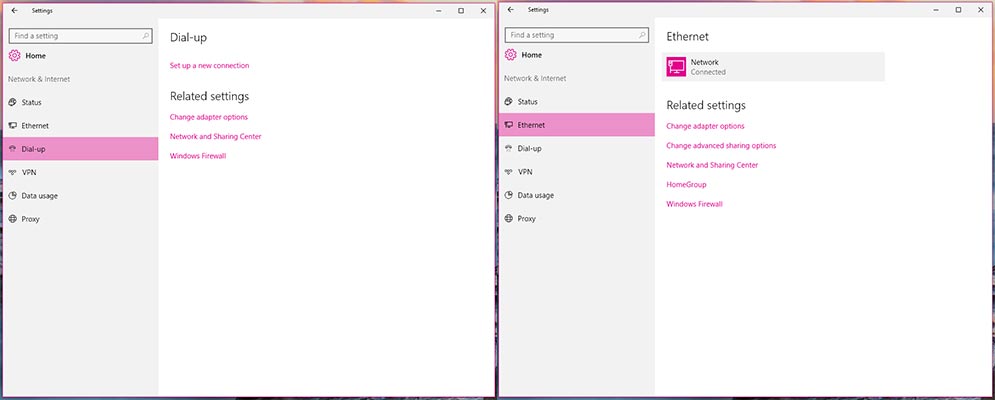This screenshot has height=400, width=995.
Task: Click Proxy globe icon in right window
Action: (508, 218)
